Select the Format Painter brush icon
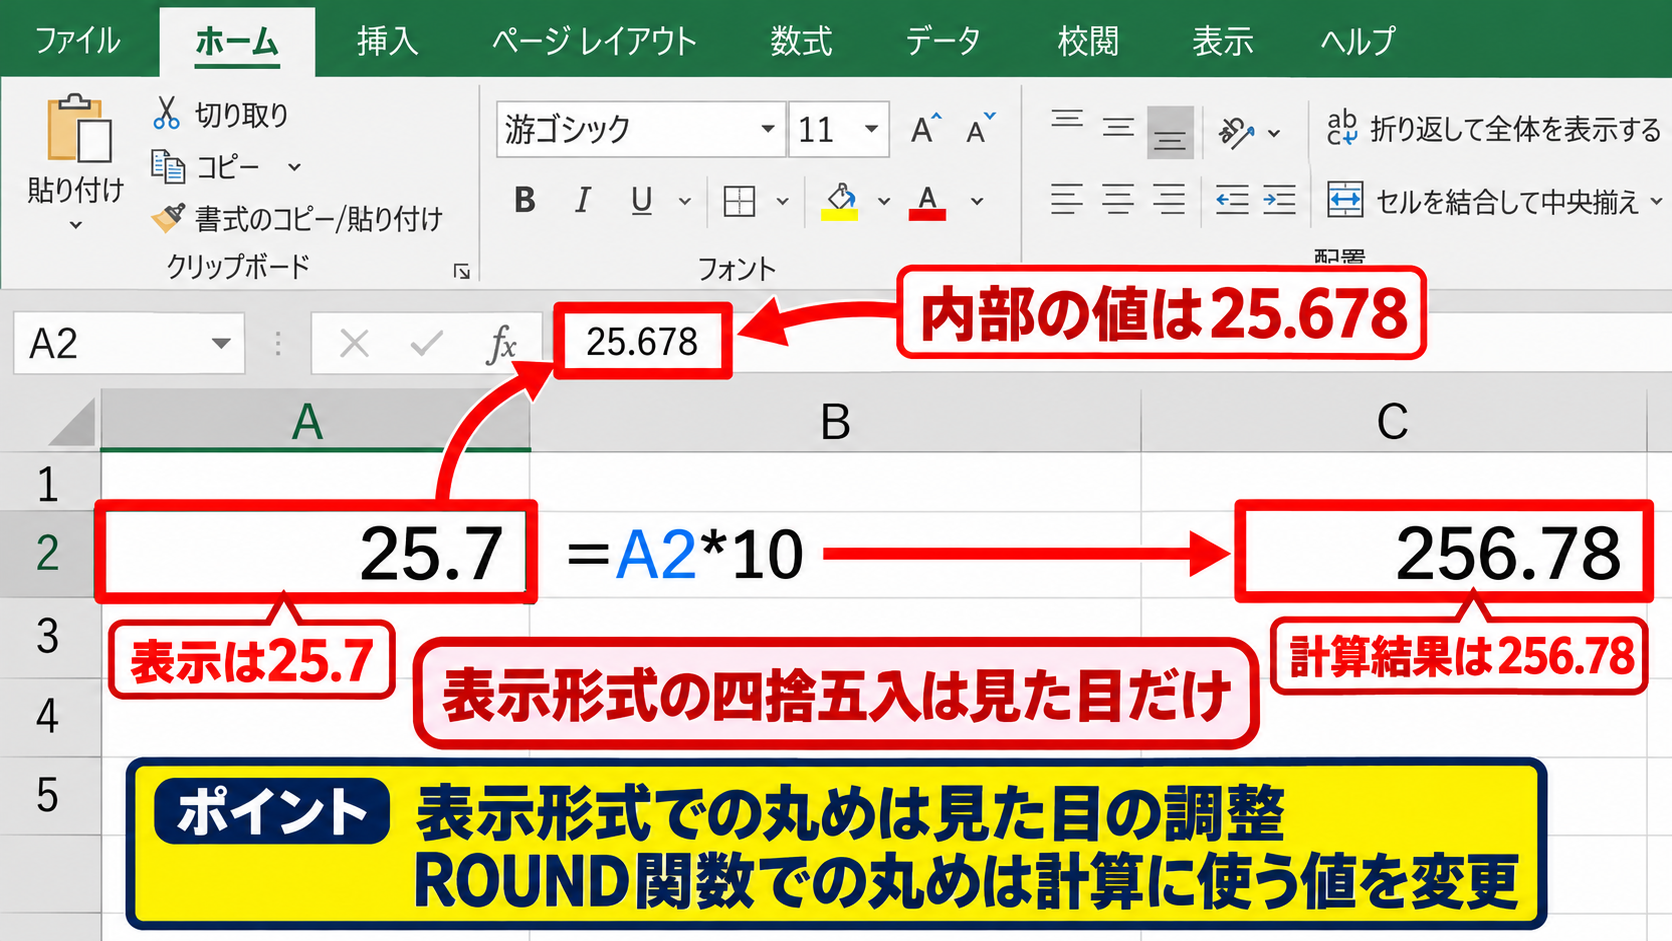The height and width of the screenshot is (941, 1672). tap(168, 217)
